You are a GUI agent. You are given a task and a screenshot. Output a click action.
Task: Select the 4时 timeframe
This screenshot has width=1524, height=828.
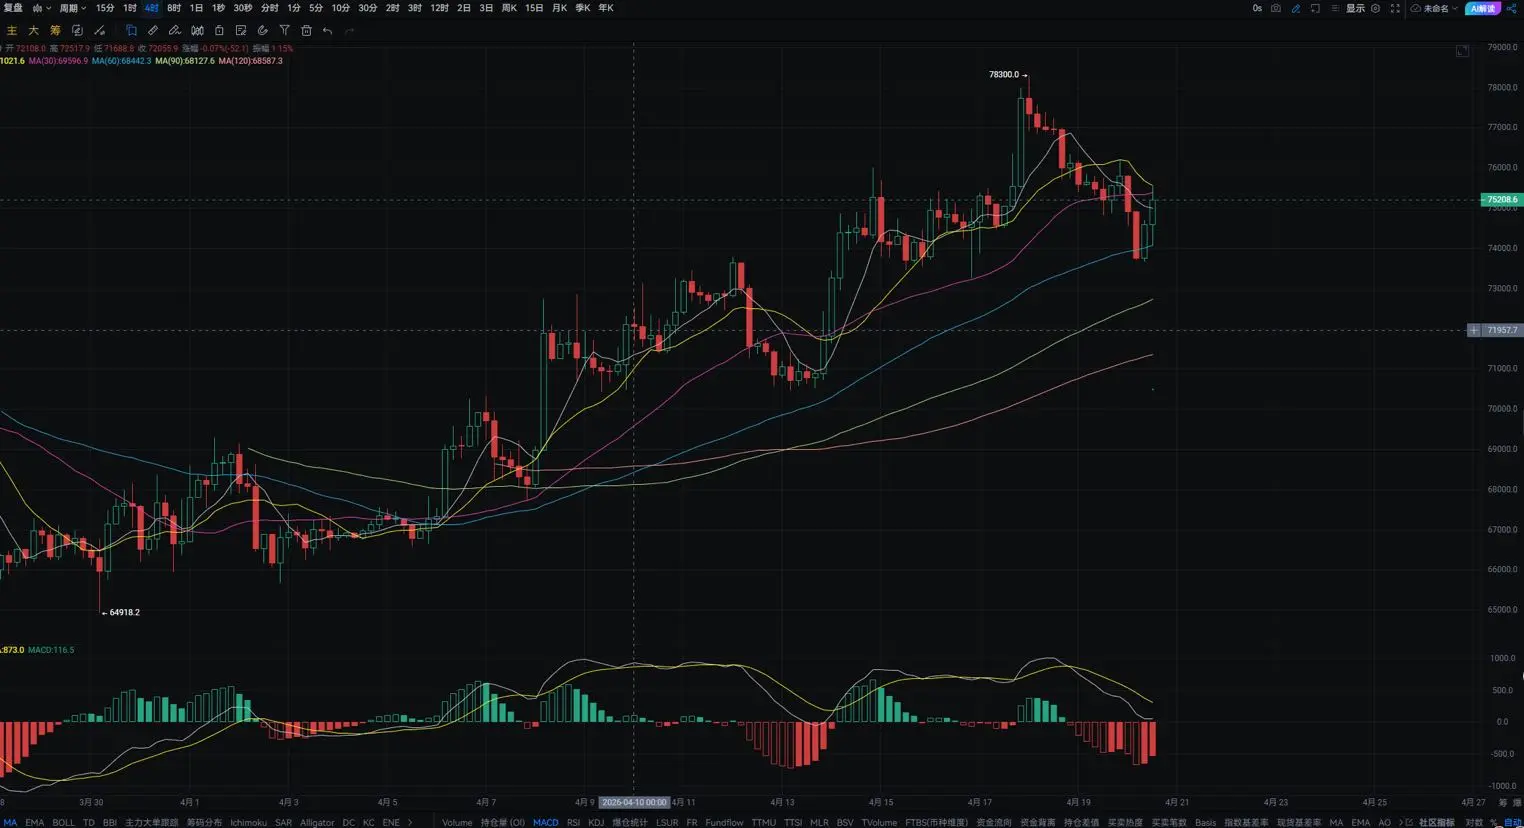tap(151, 8)
